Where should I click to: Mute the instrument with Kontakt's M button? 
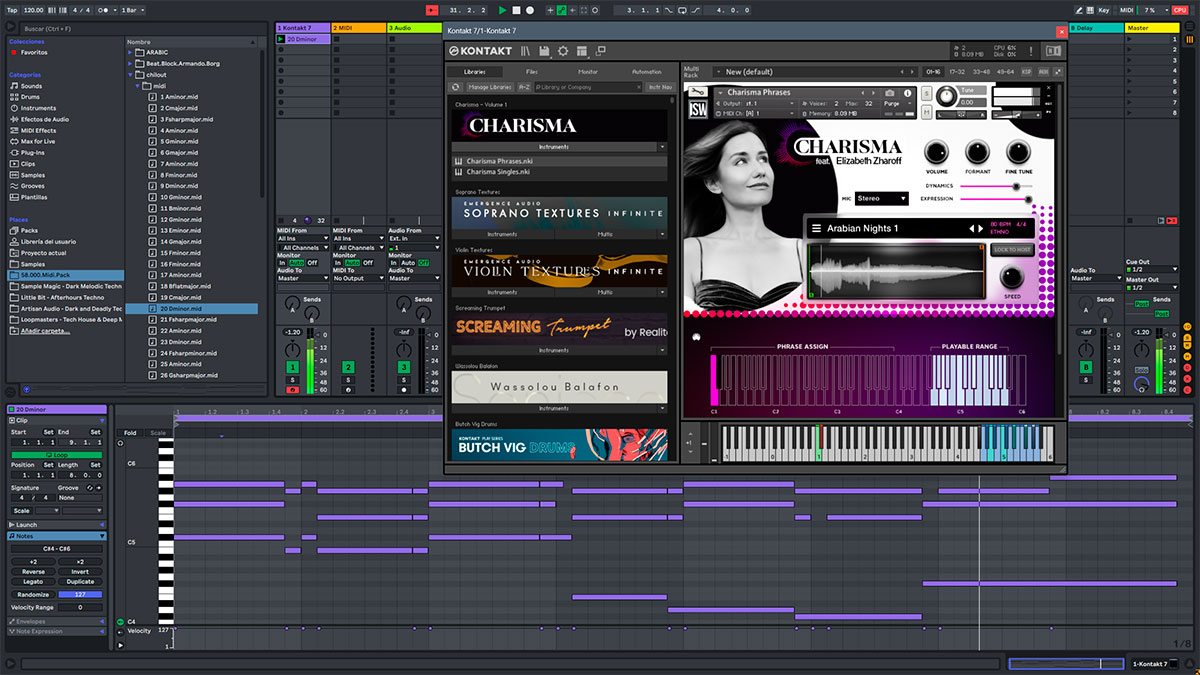(x=928, y=112)
